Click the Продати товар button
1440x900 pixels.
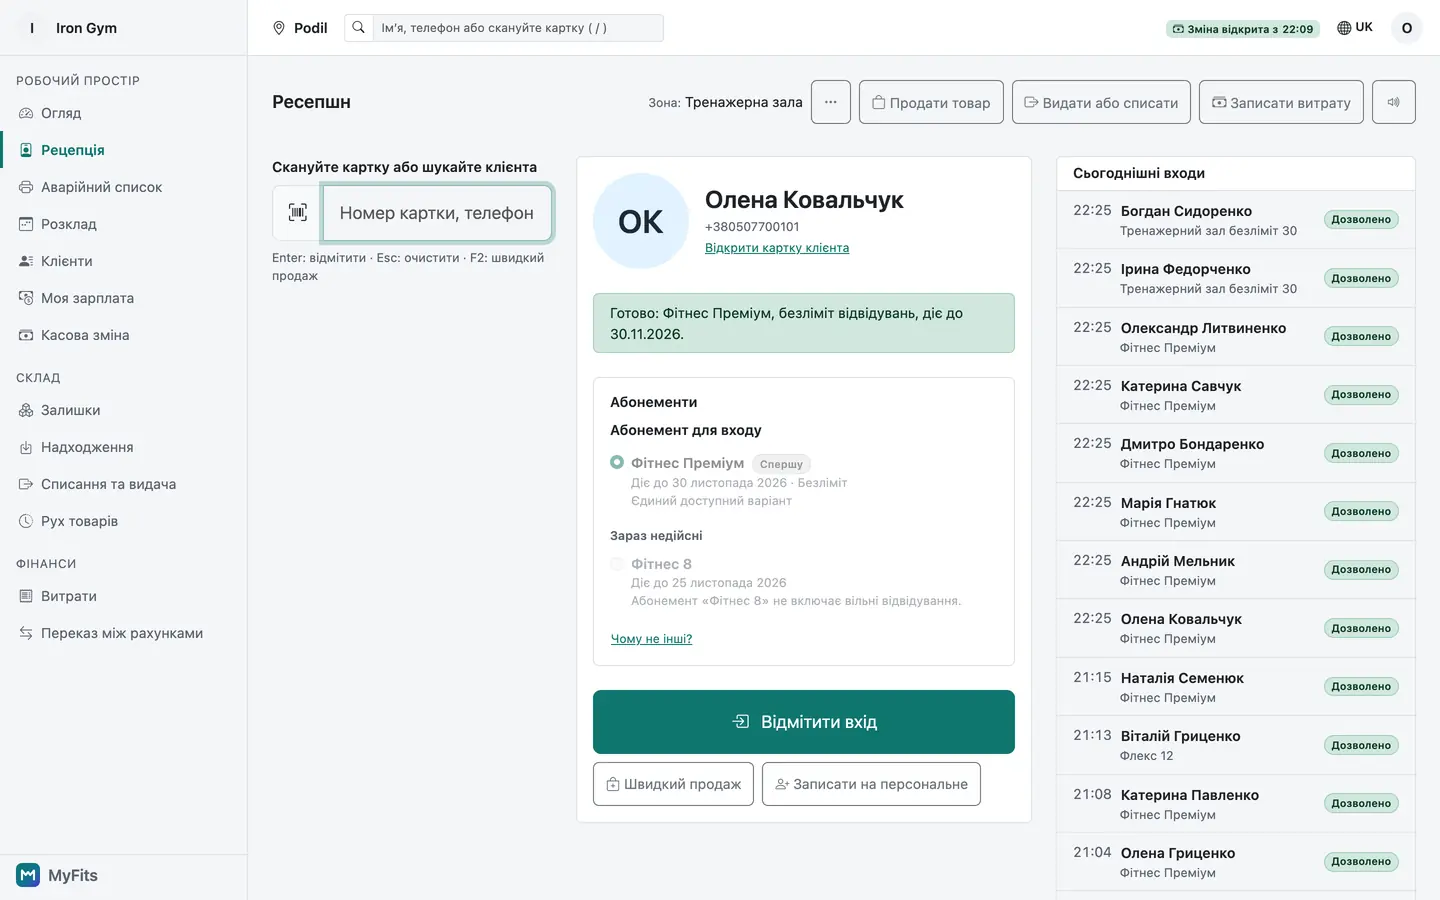coord(931,102)
